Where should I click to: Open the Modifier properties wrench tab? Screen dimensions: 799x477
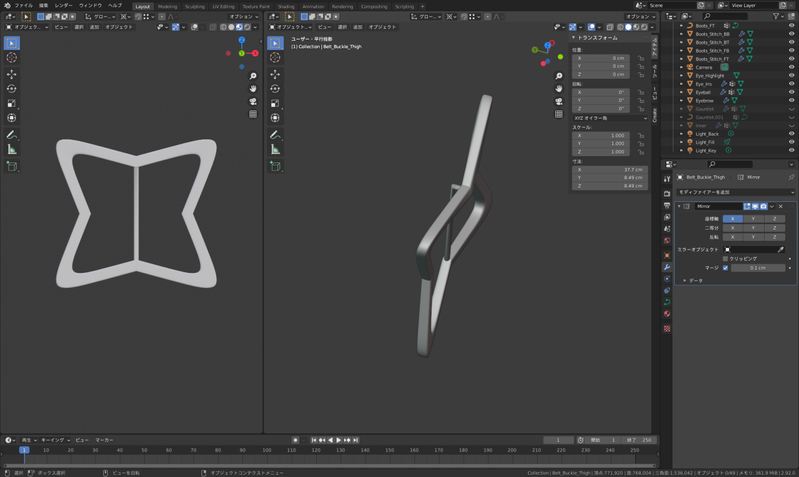(x=667, y=267)
